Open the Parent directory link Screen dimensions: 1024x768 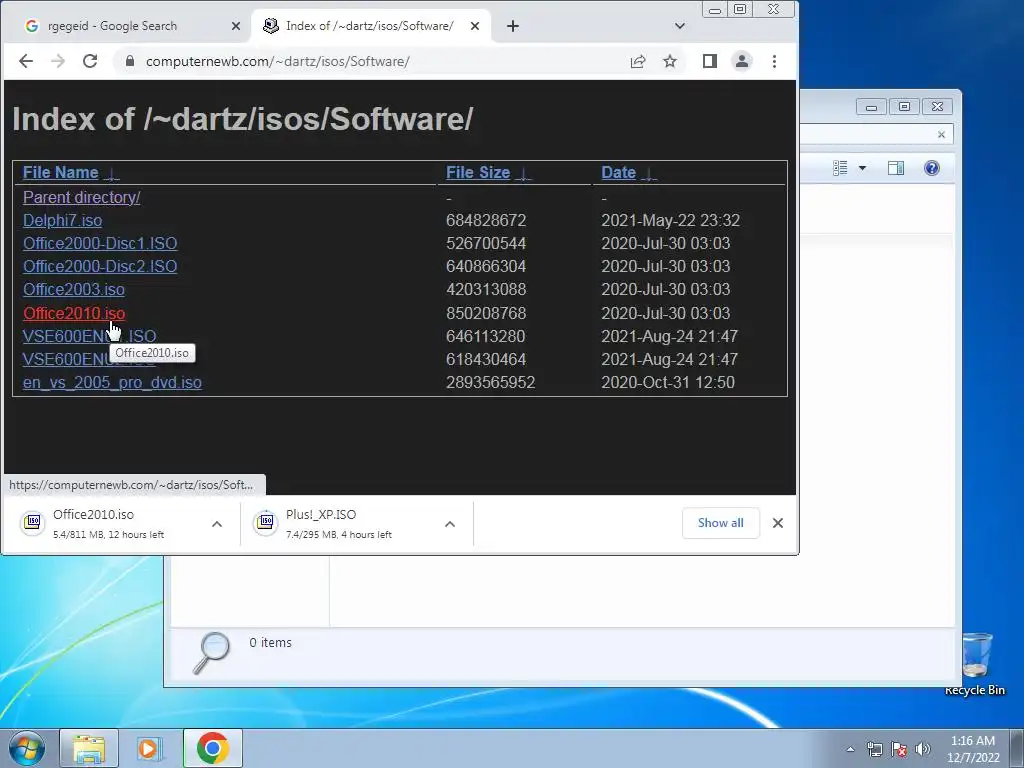coord(82,197)
